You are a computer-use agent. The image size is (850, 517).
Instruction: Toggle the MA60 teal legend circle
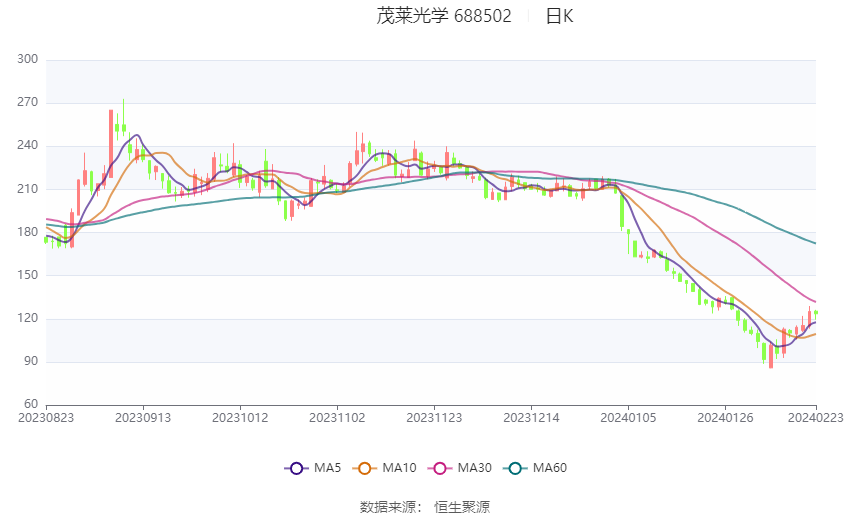(515, 468)
